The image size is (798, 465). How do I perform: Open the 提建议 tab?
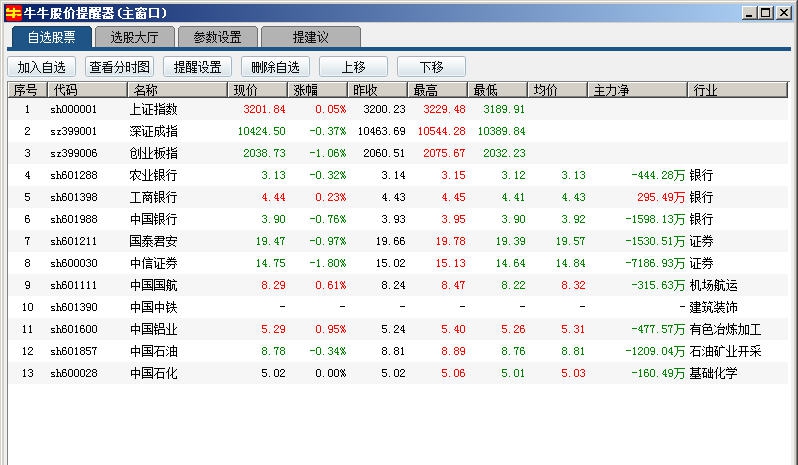coord(310,37)
